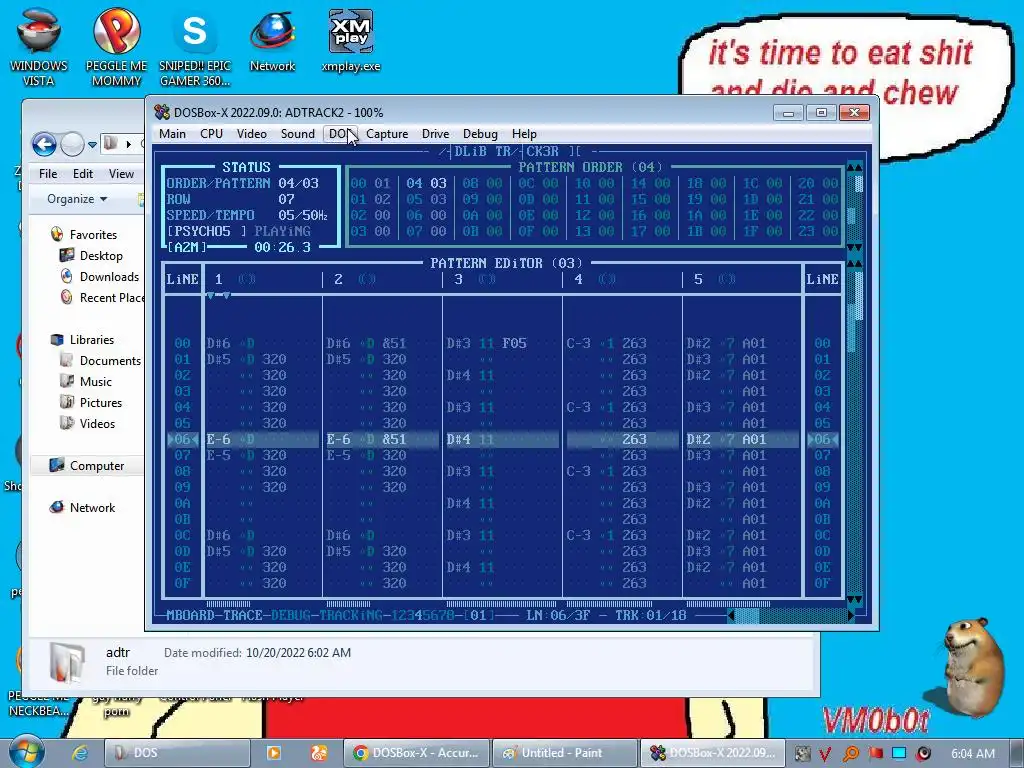Switch to the DOS taskbar button
This screenshot has height=768, width=1024.
177,753
